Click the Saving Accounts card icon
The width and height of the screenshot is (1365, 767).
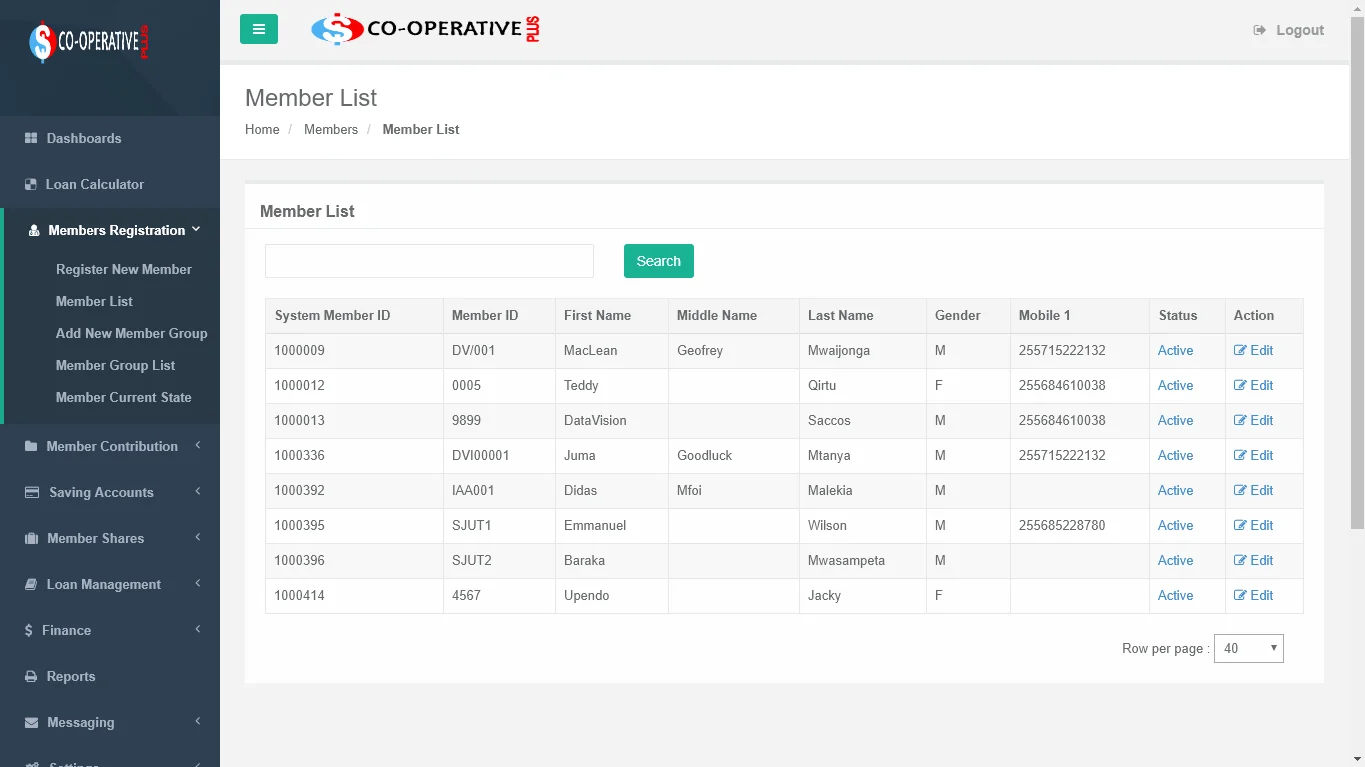click(32, 492)
